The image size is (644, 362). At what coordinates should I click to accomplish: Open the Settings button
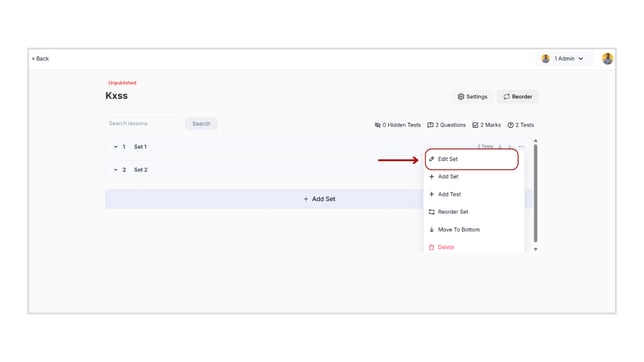[x=472, y=97]
